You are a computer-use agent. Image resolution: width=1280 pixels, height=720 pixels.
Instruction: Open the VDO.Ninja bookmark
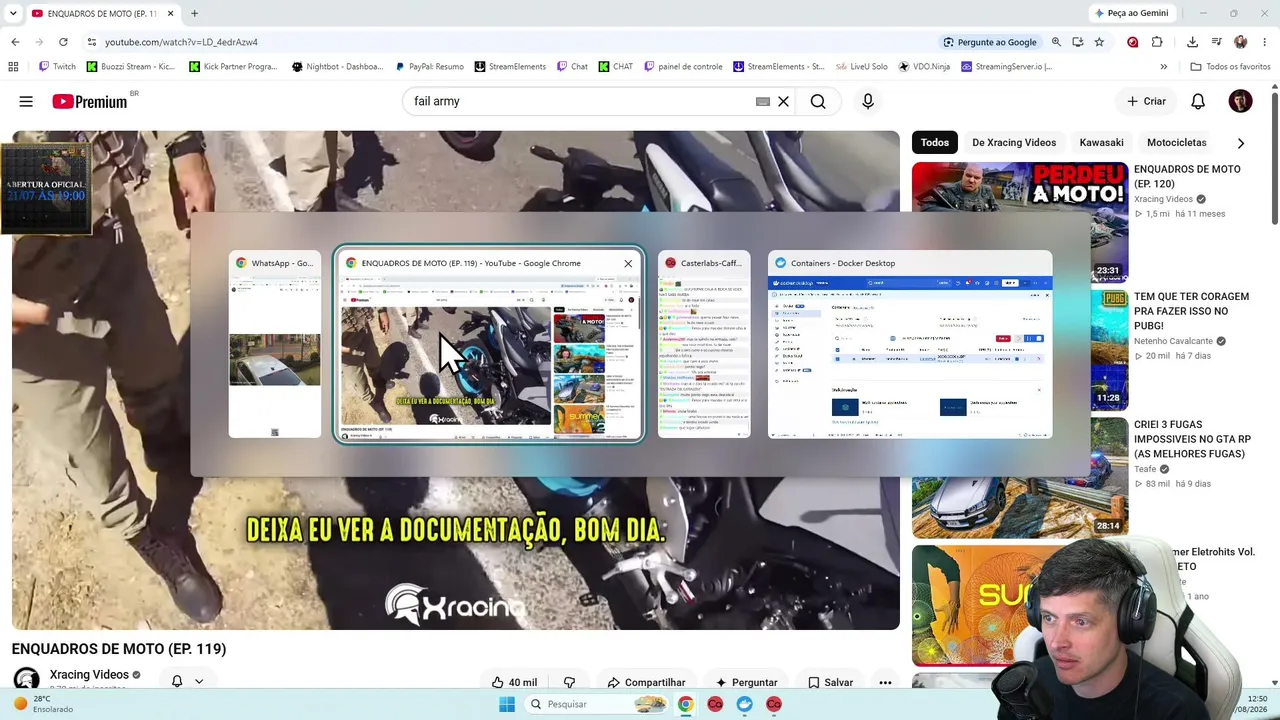[924, 67]
